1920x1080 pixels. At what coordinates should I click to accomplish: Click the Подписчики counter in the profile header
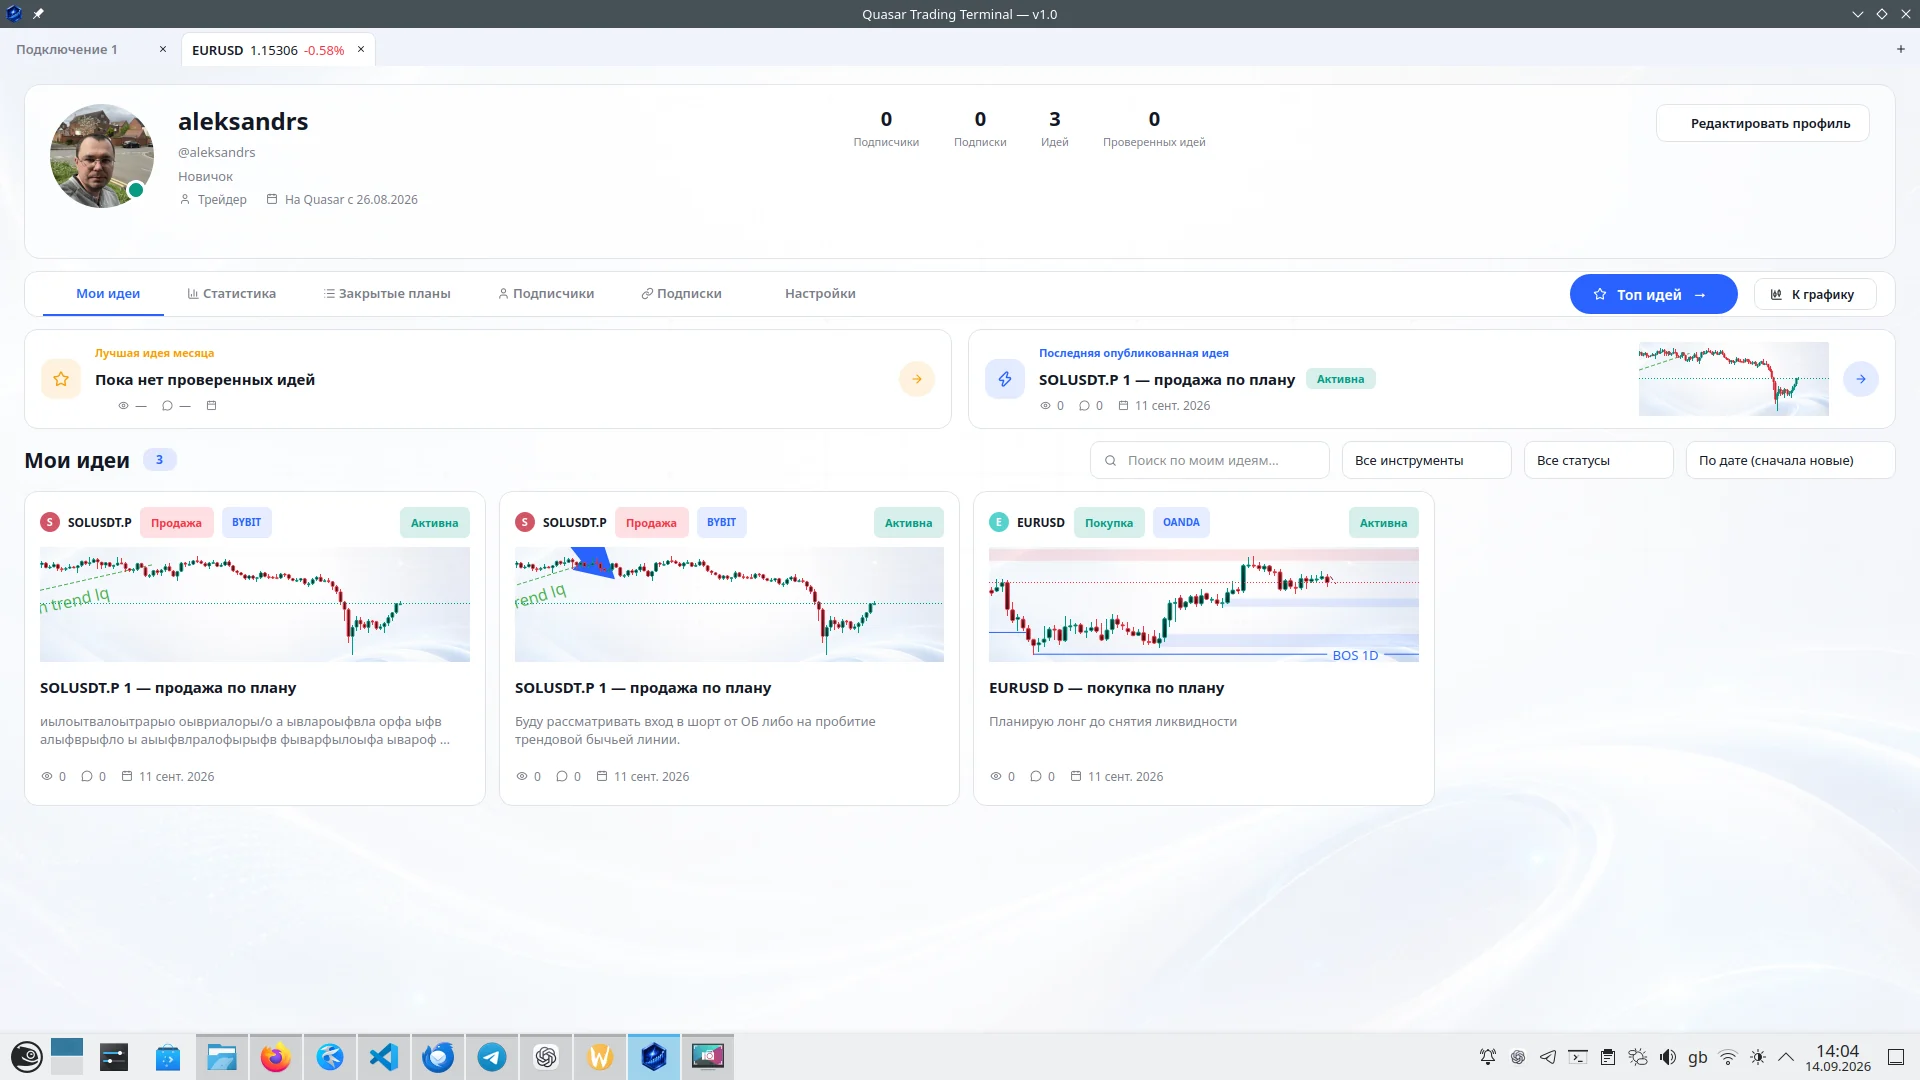point(885,129)
